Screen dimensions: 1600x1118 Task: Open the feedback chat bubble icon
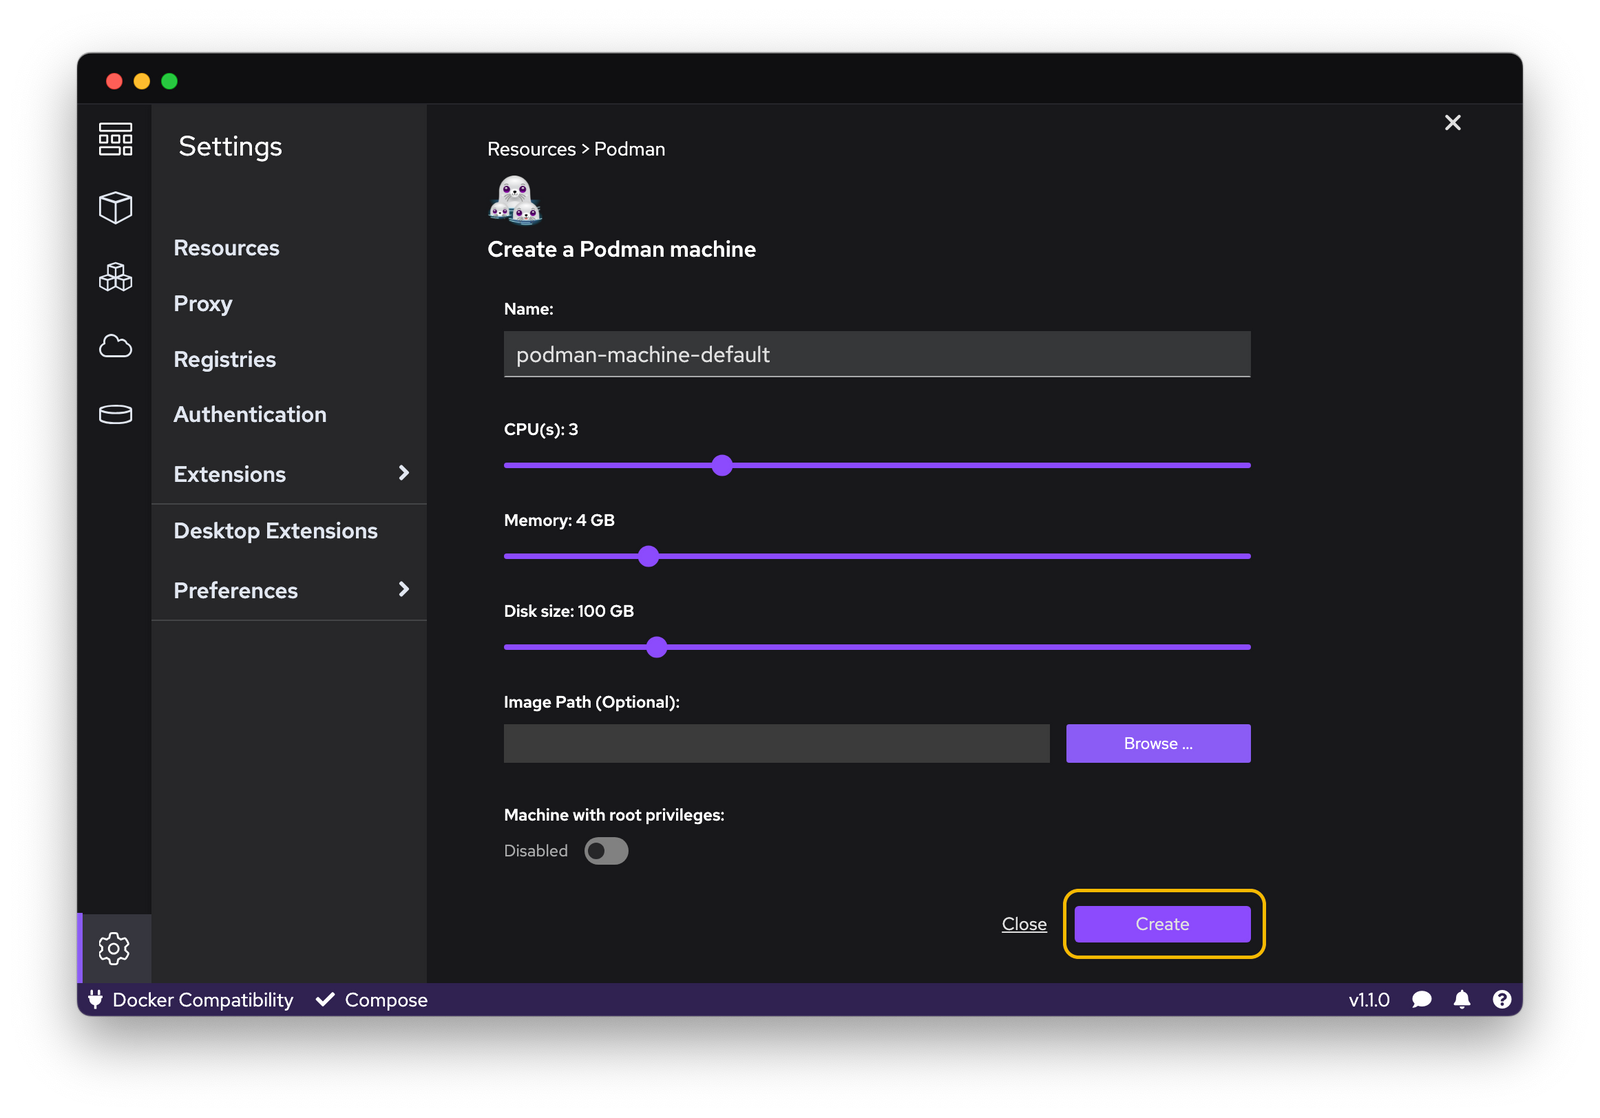click(x=1421, y=1000)
